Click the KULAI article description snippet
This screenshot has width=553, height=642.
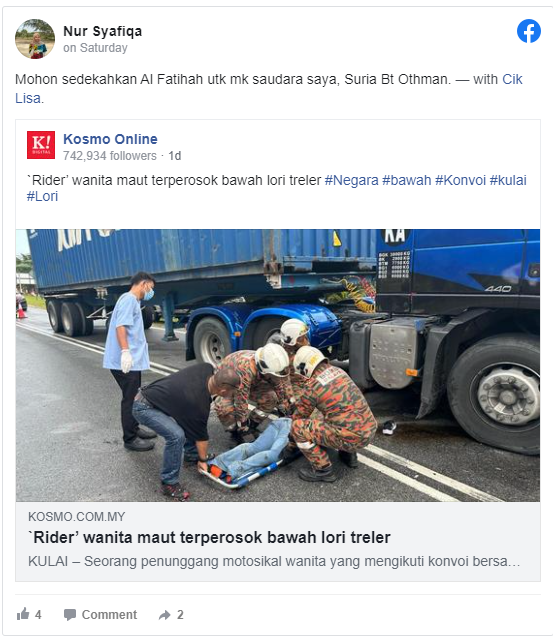tap(274, 561)
